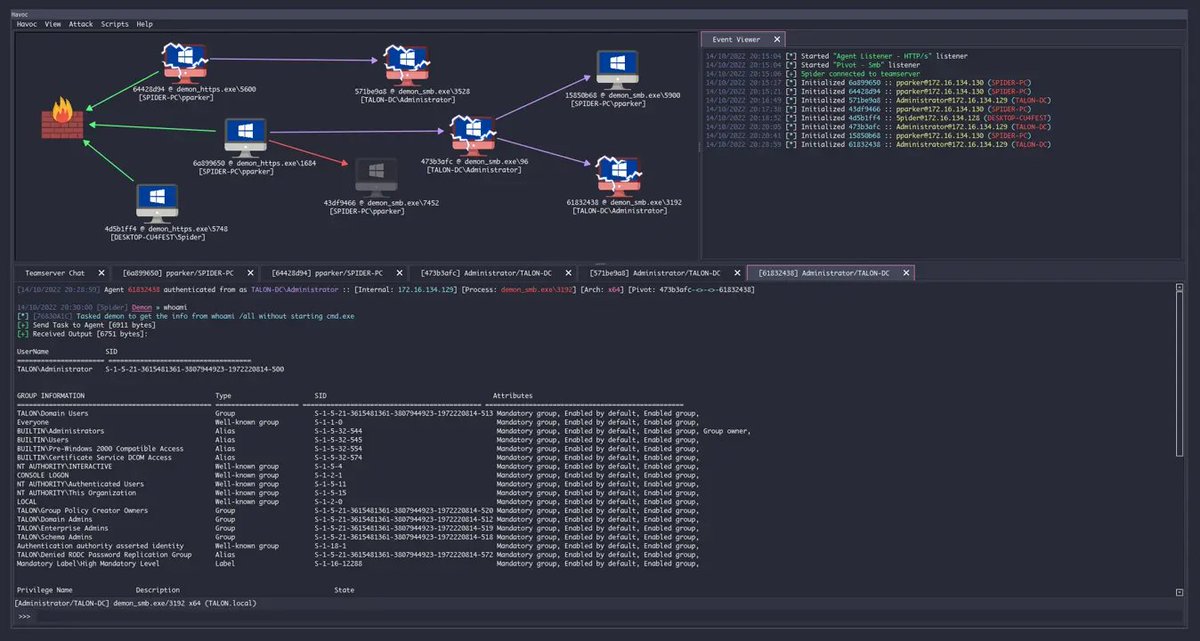Select the 43df9466 demon_smb node icon
The height and width of the screenshot is (641, 1200).
point(376,175)
